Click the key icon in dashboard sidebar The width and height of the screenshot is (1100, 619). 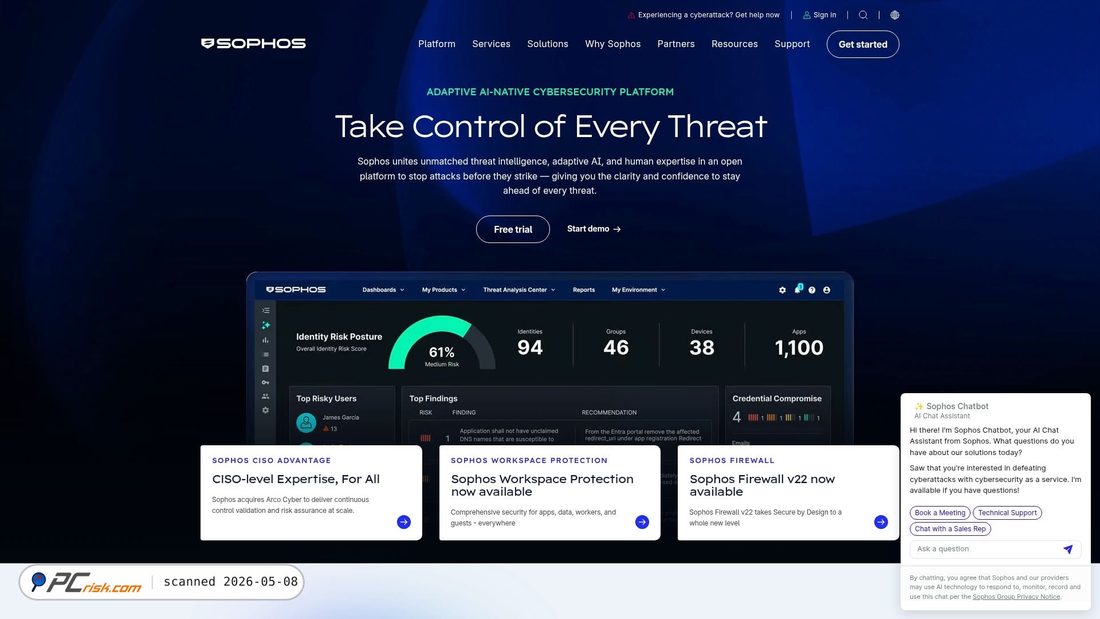click(x=265, y=382)
